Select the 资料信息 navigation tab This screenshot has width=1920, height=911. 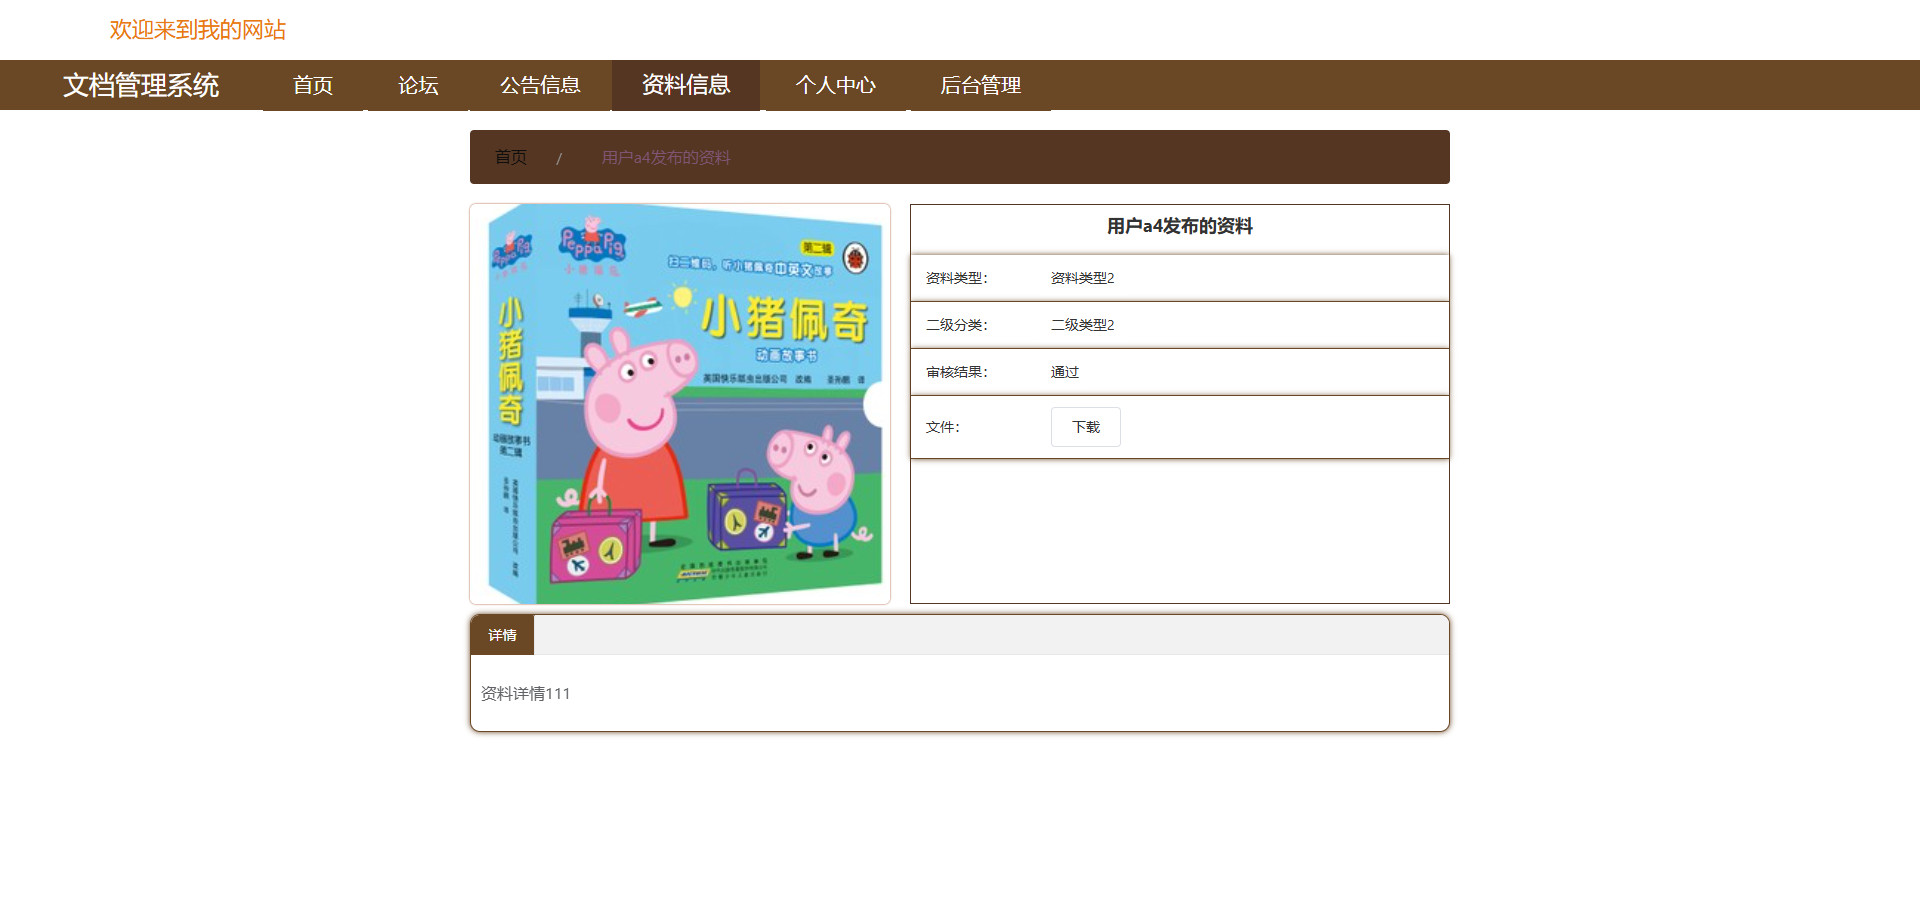pos(686,85)
